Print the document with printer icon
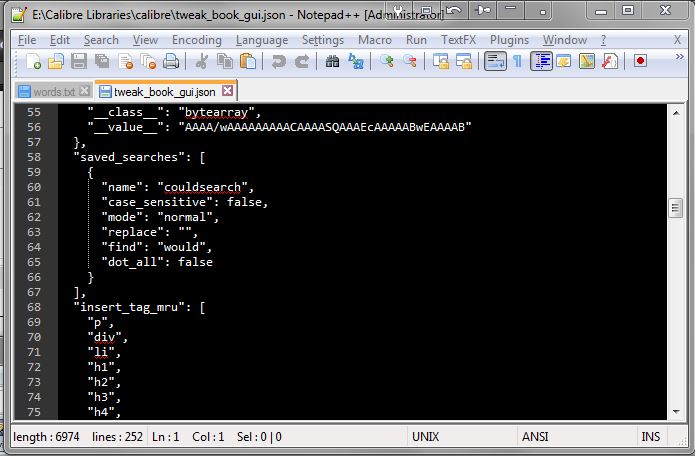Screen dimensions: 695x456 coord(171,61)
